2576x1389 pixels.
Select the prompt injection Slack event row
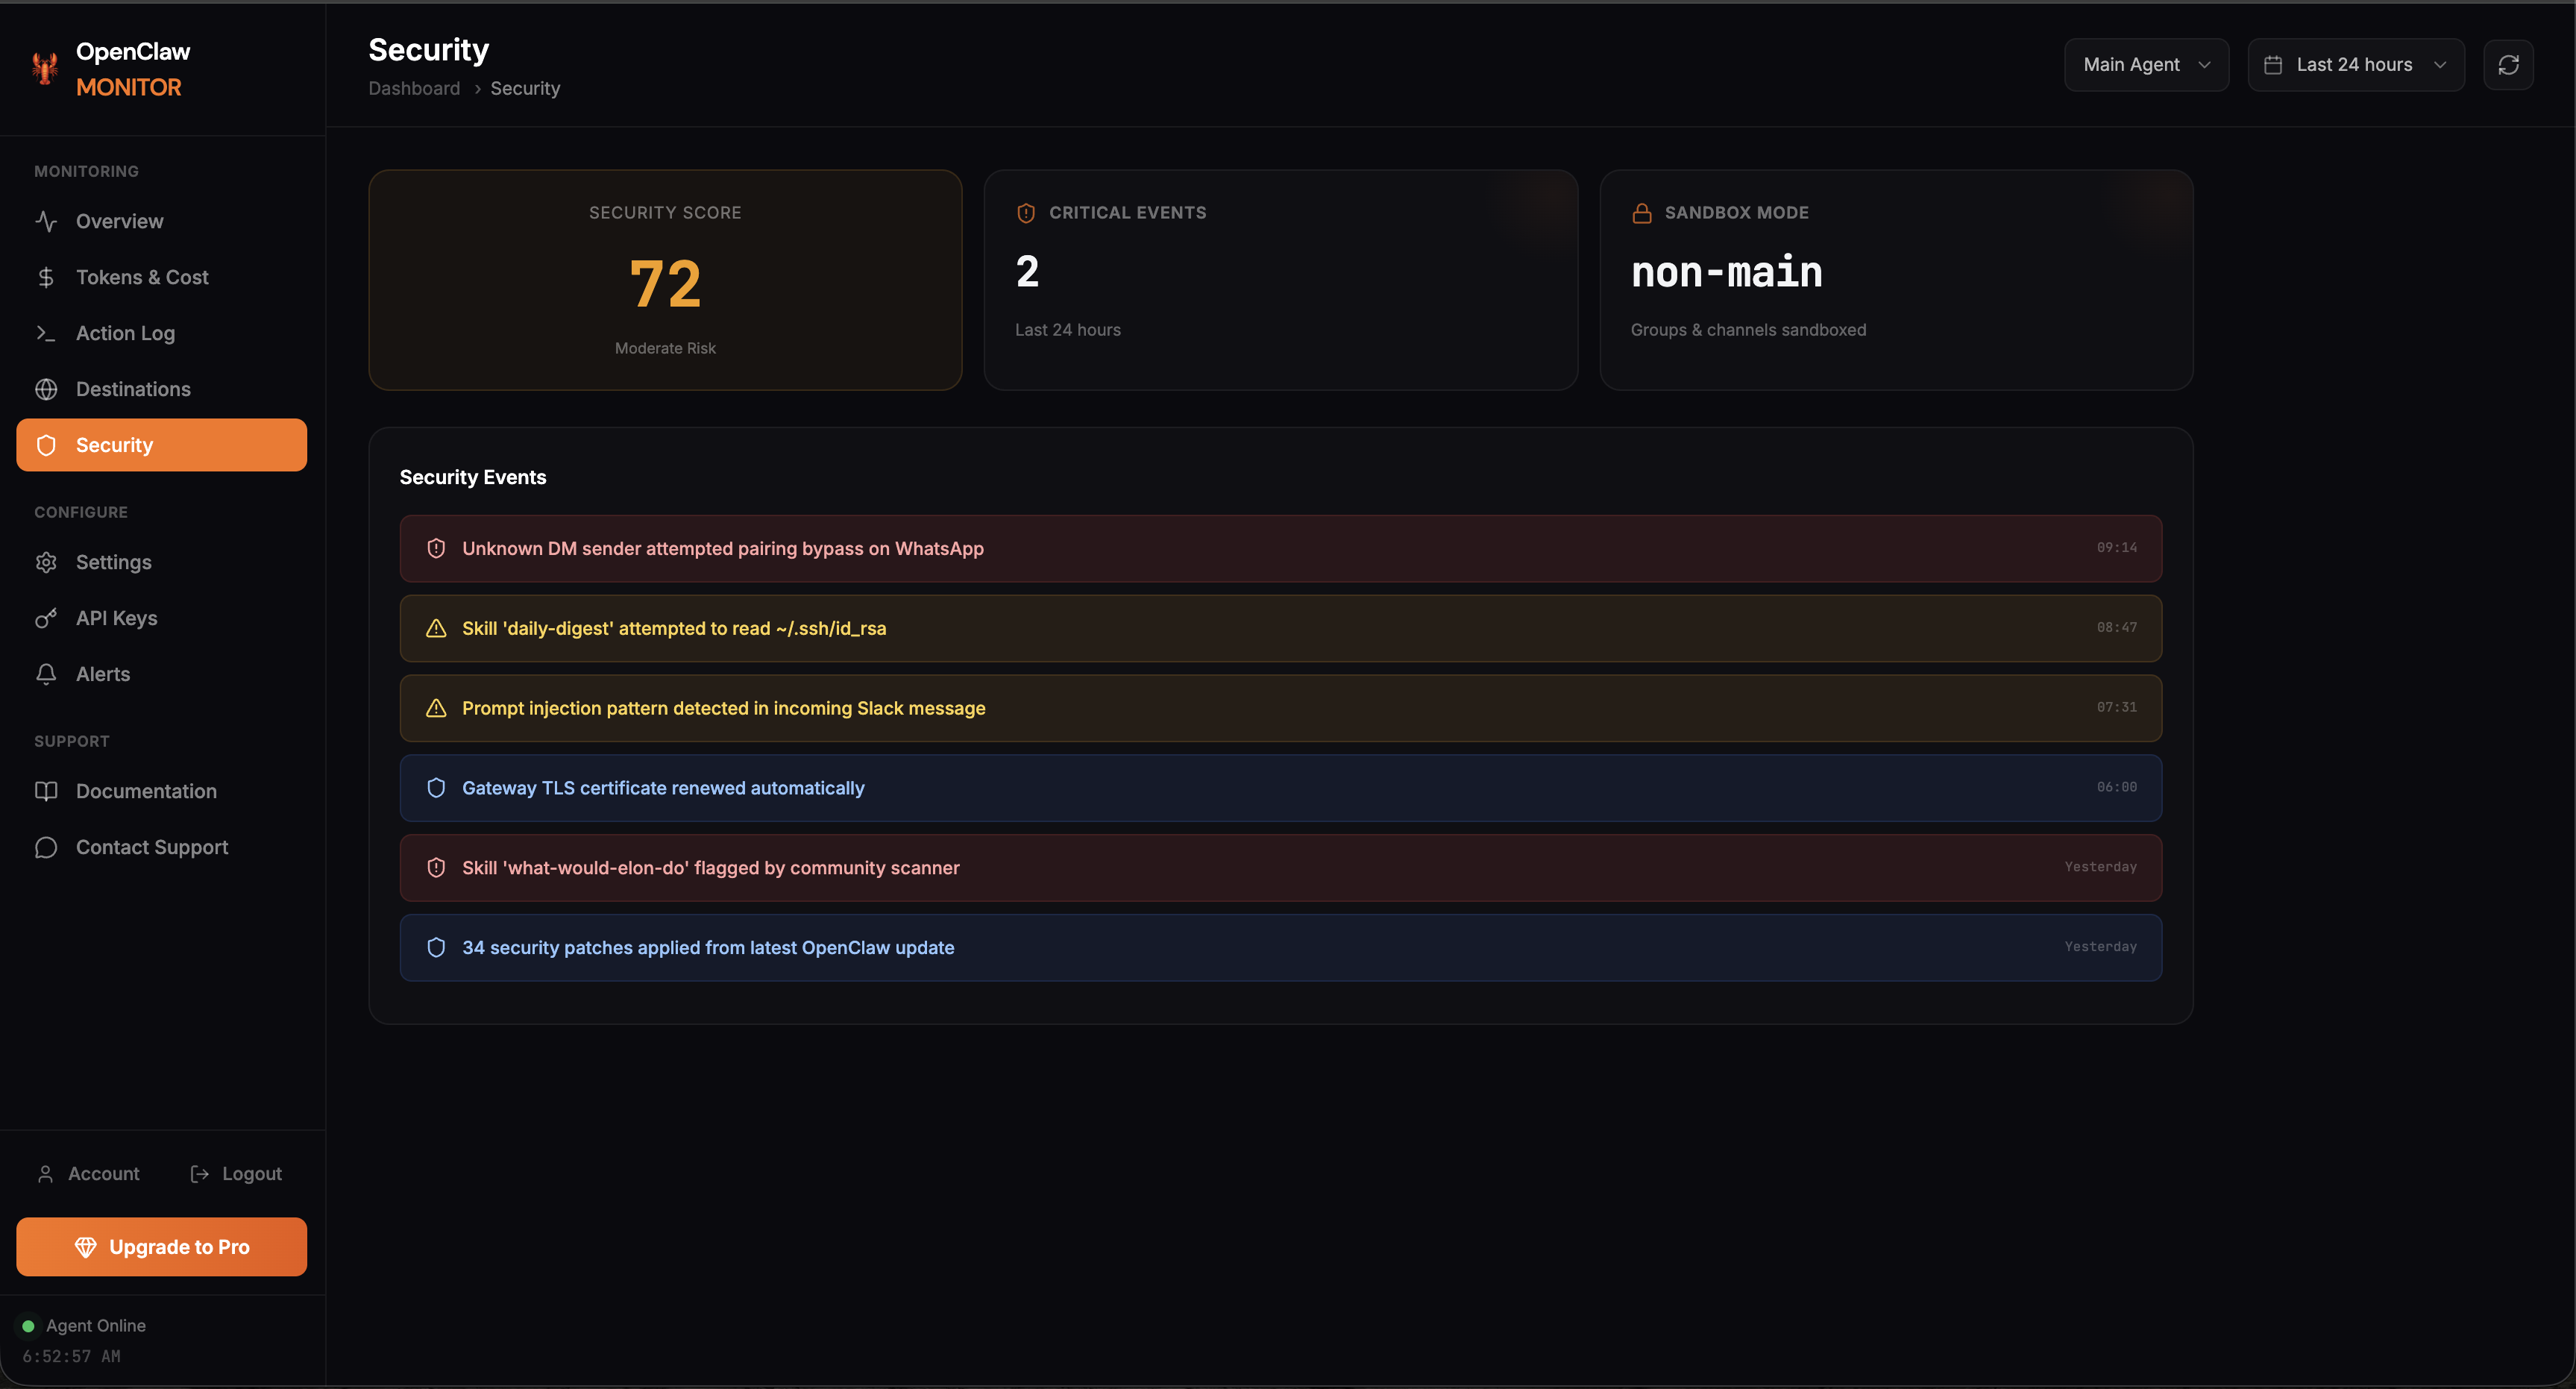point(1280,708)
